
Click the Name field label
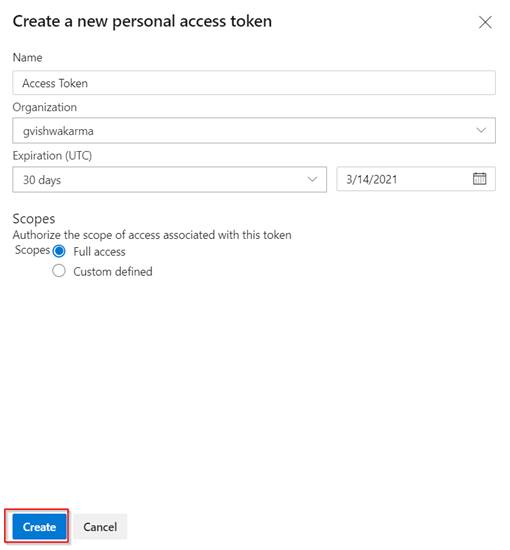[27, 58]
